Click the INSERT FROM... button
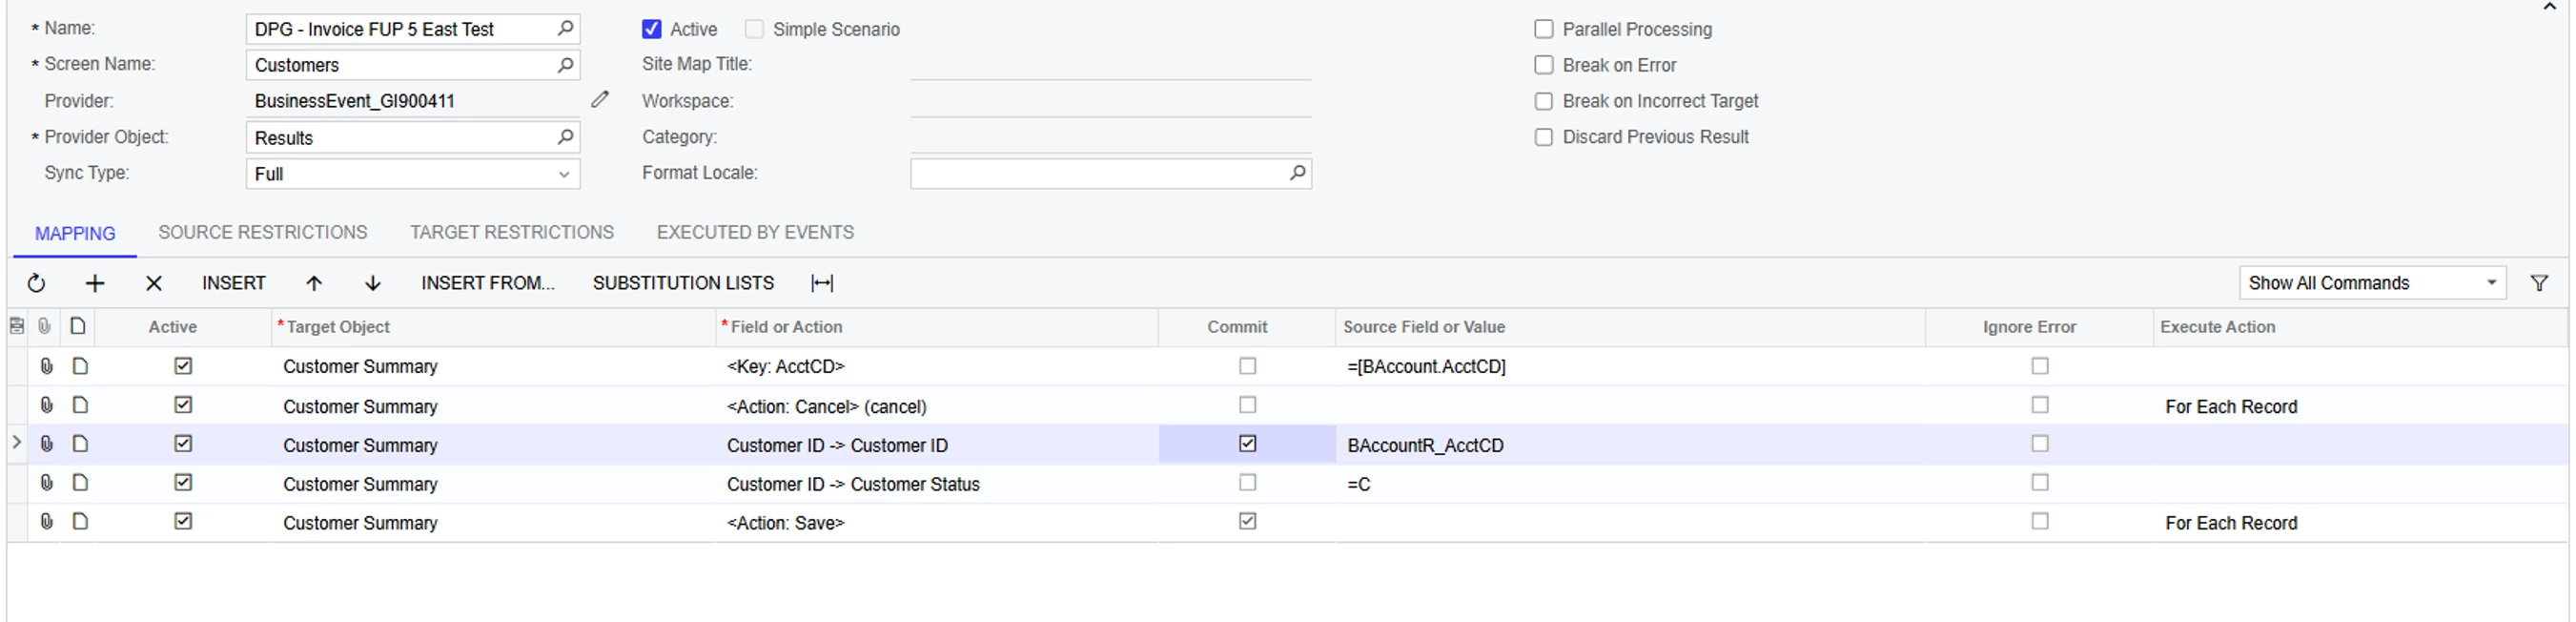The image size is (2576, 622). (488, 283)
